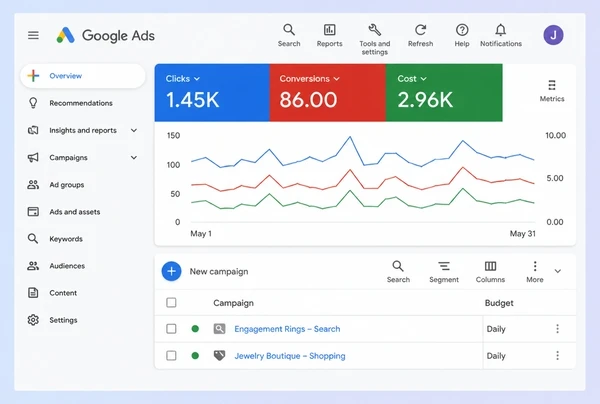Select the blue Clicks scorecard
The height and width of the screenshot is (404, 600).
click(212, 93)
